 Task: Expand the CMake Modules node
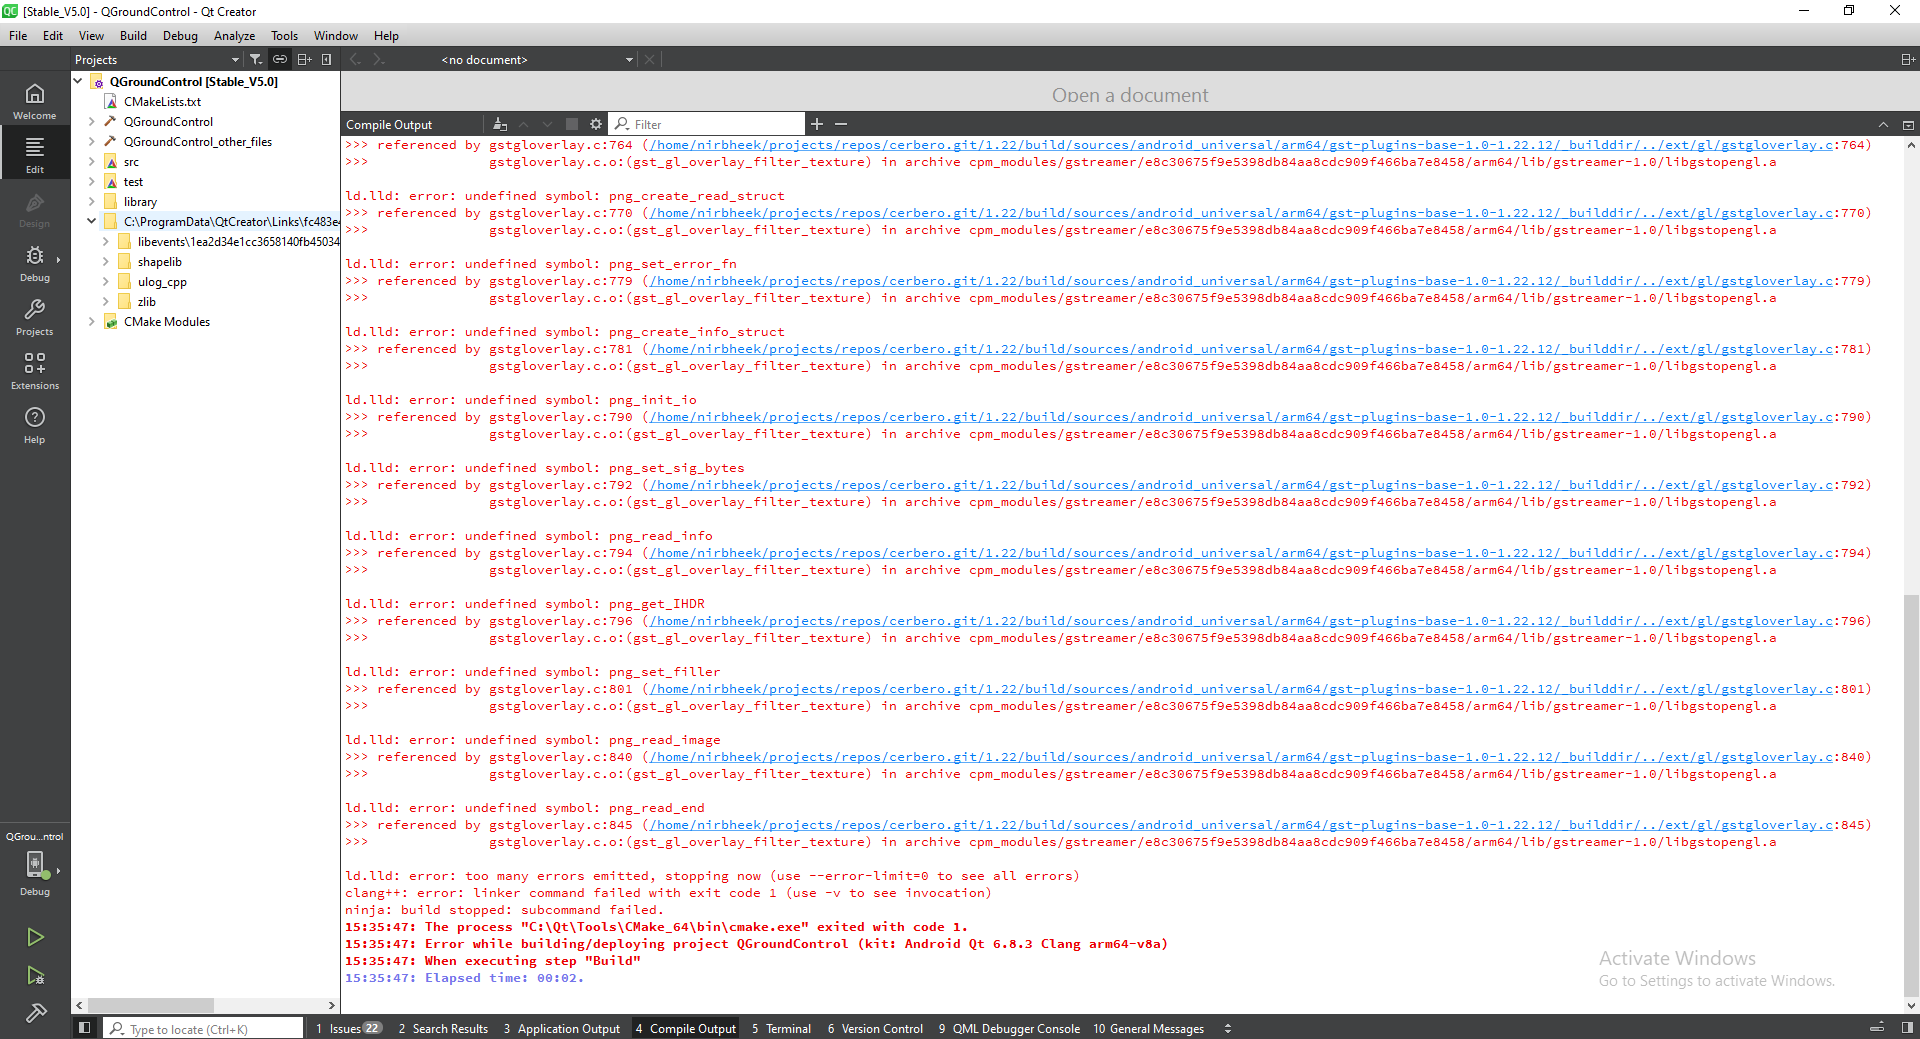91,322
